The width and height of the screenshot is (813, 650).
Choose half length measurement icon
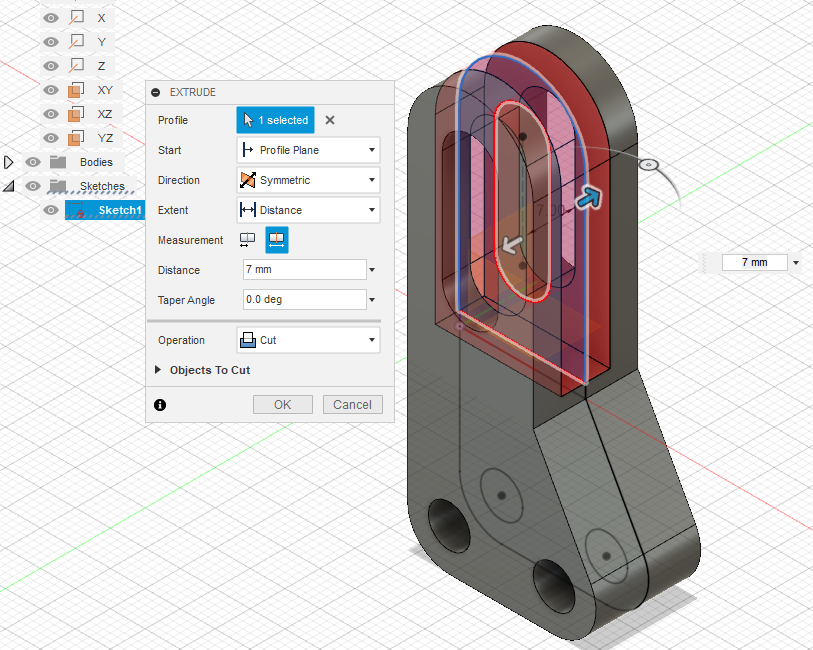(x=247, y=240)
